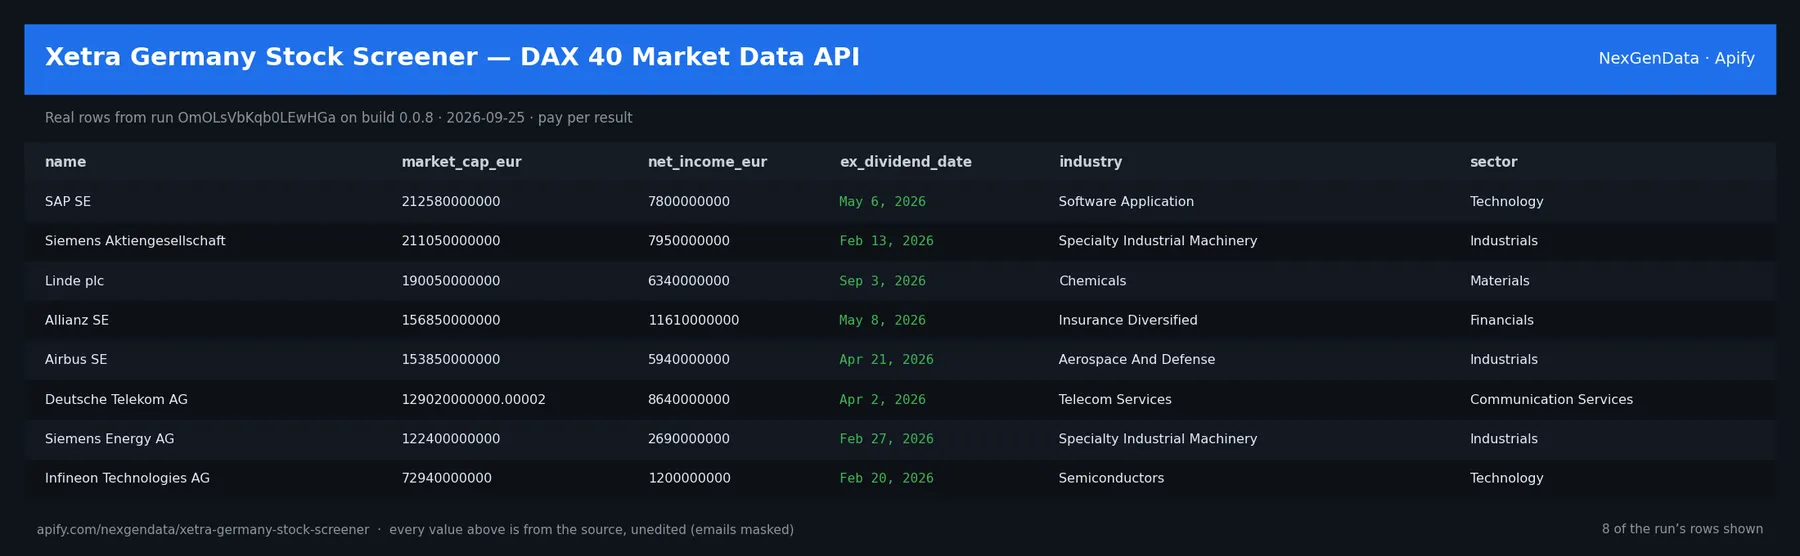Select the 'Siemens Aktiengesellschaft' name cell
This screenshot has height=556, width=1800.
pyautogui.click(x=135, y=241)
